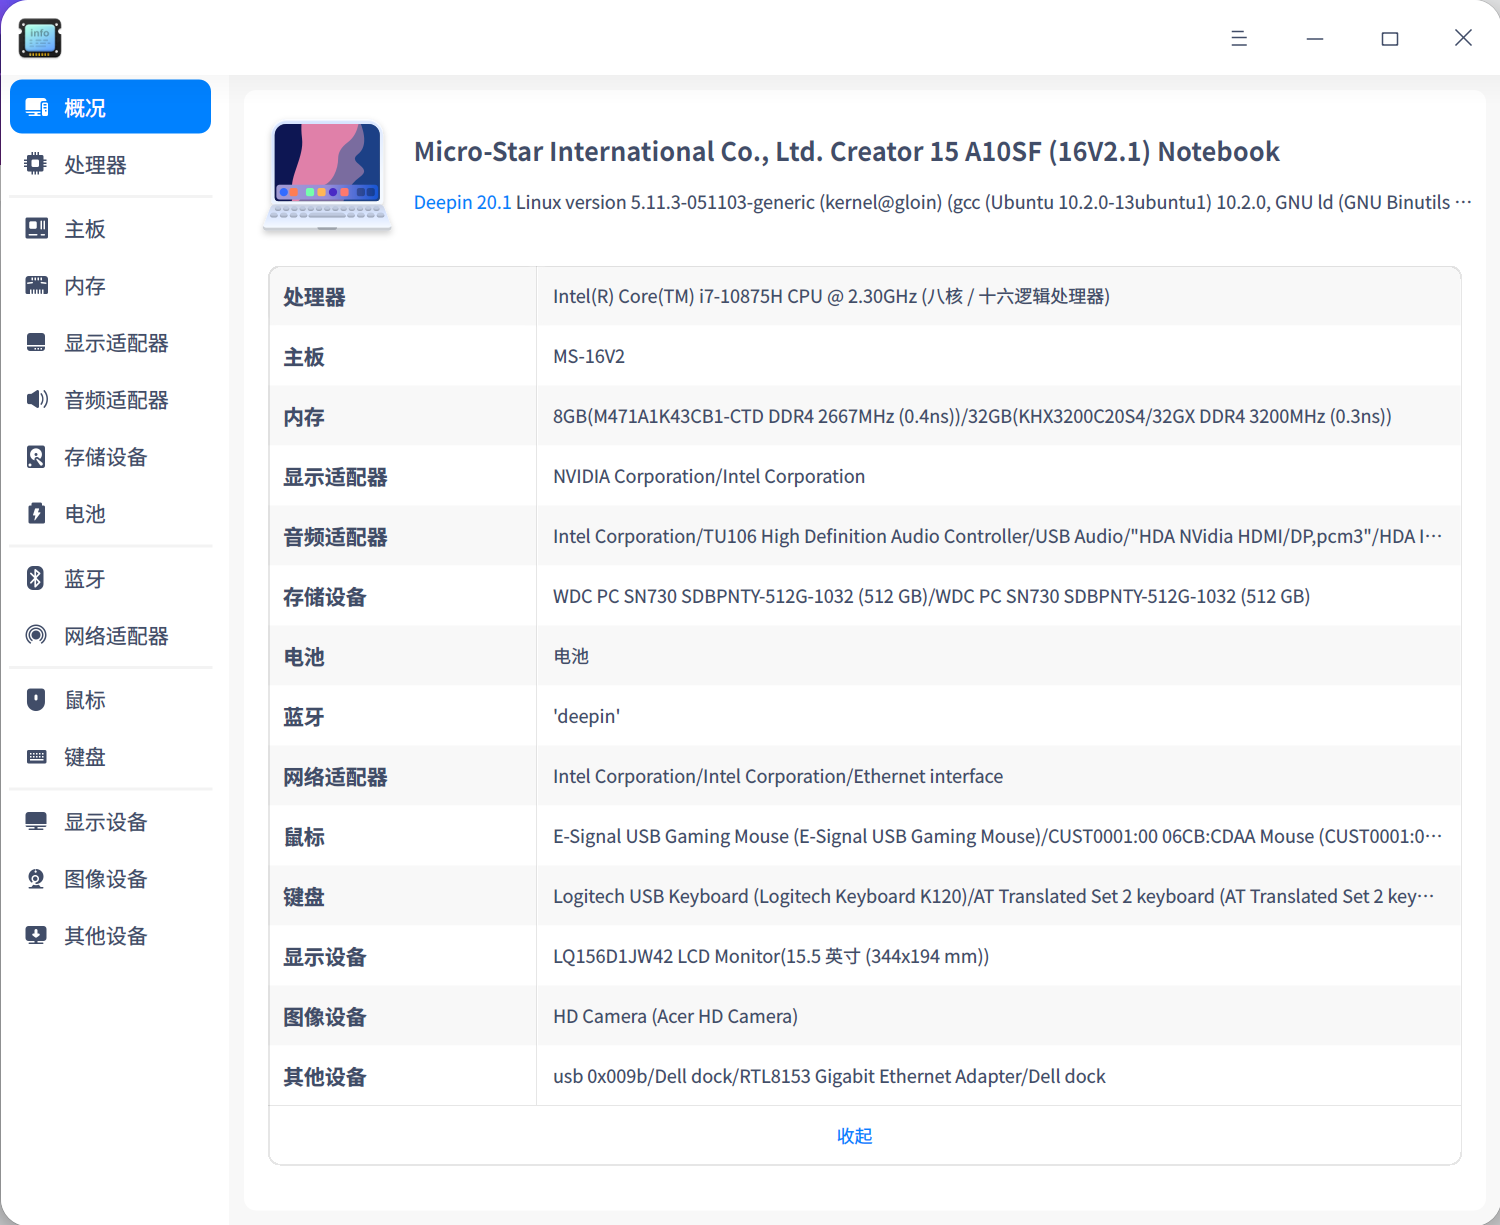The width and height of the screenshot is (1500, 1225).
Task: Click the HD Camera (Acer HD Camera) value
Action: coord(676,1016)
